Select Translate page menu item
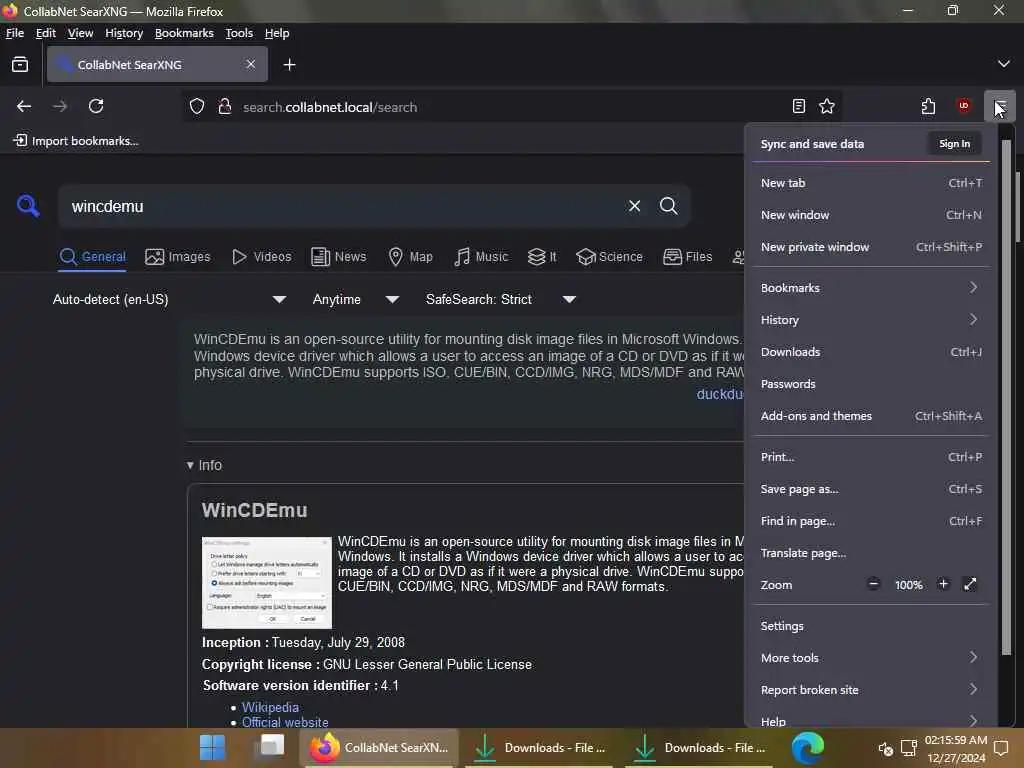 (x=871, y=553)
